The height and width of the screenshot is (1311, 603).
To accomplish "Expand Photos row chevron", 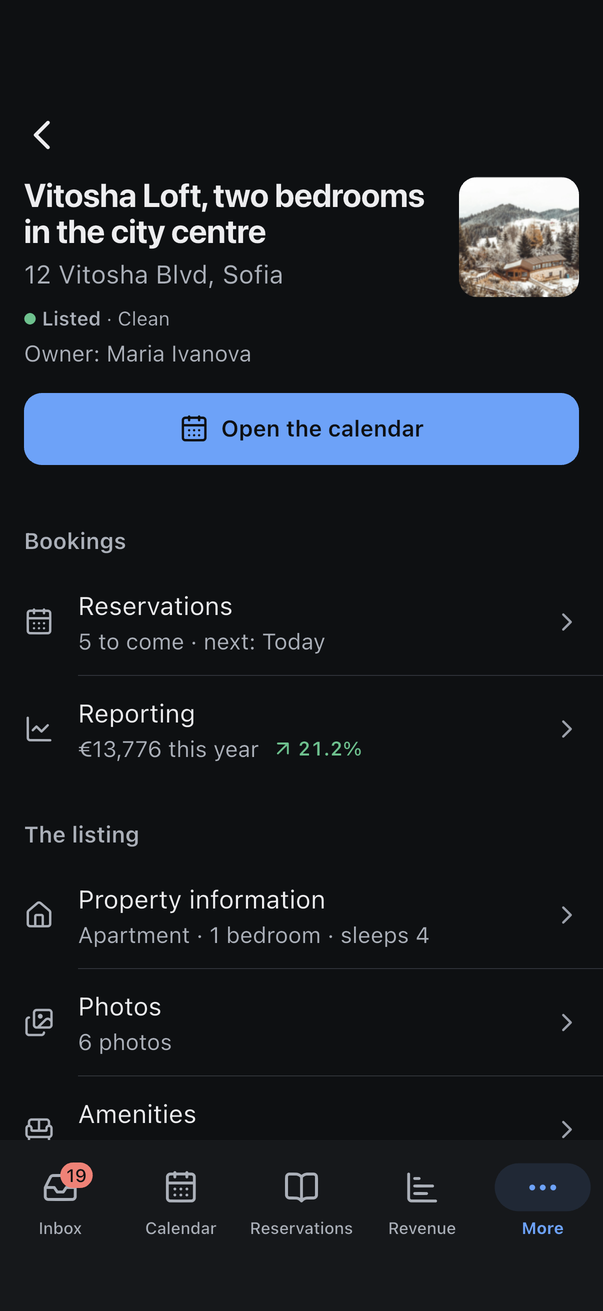I will [x=567, y=1022].
